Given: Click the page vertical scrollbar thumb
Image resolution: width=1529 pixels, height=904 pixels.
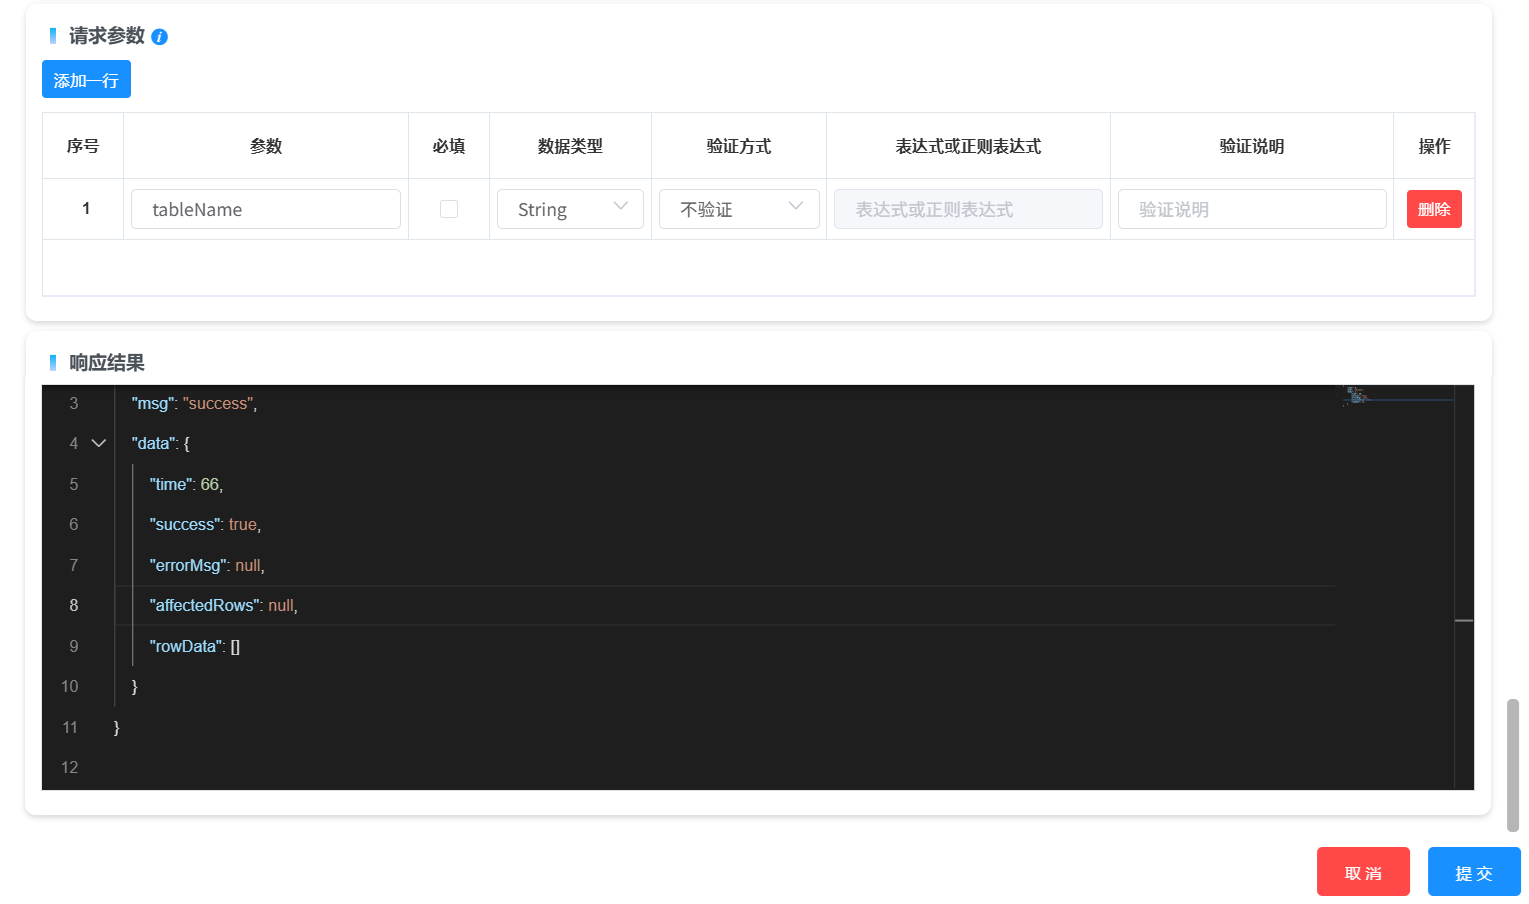Looking at the screenshot, I should 1512,764.
